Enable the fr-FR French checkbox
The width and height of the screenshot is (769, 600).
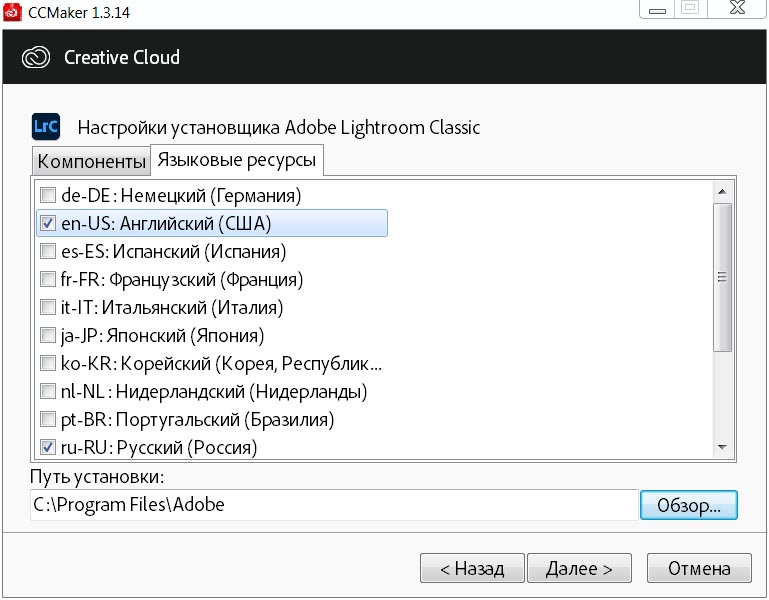click(x=48, y=279)
